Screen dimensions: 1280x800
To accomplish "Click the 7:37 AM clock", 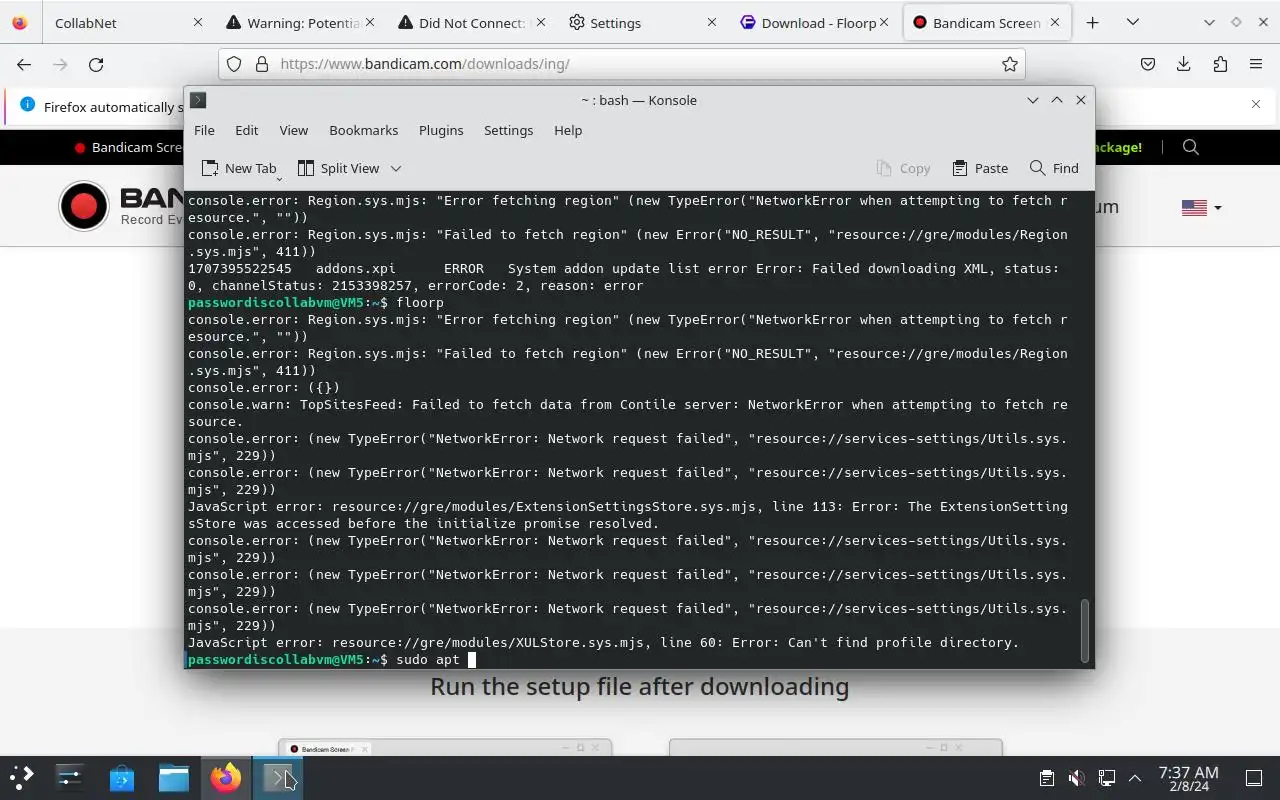I will pyautogui.click(x=1188, y=772).
